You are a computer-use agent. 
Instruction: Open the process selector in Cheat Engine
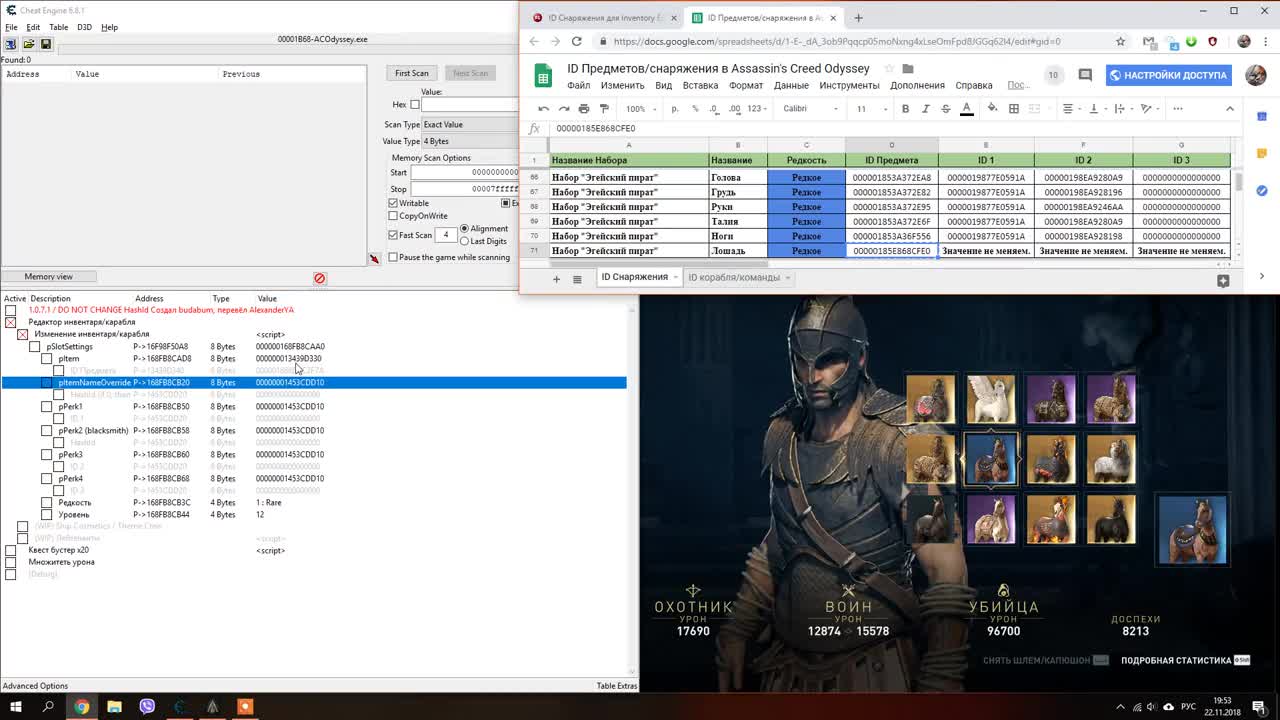point(12,44)
